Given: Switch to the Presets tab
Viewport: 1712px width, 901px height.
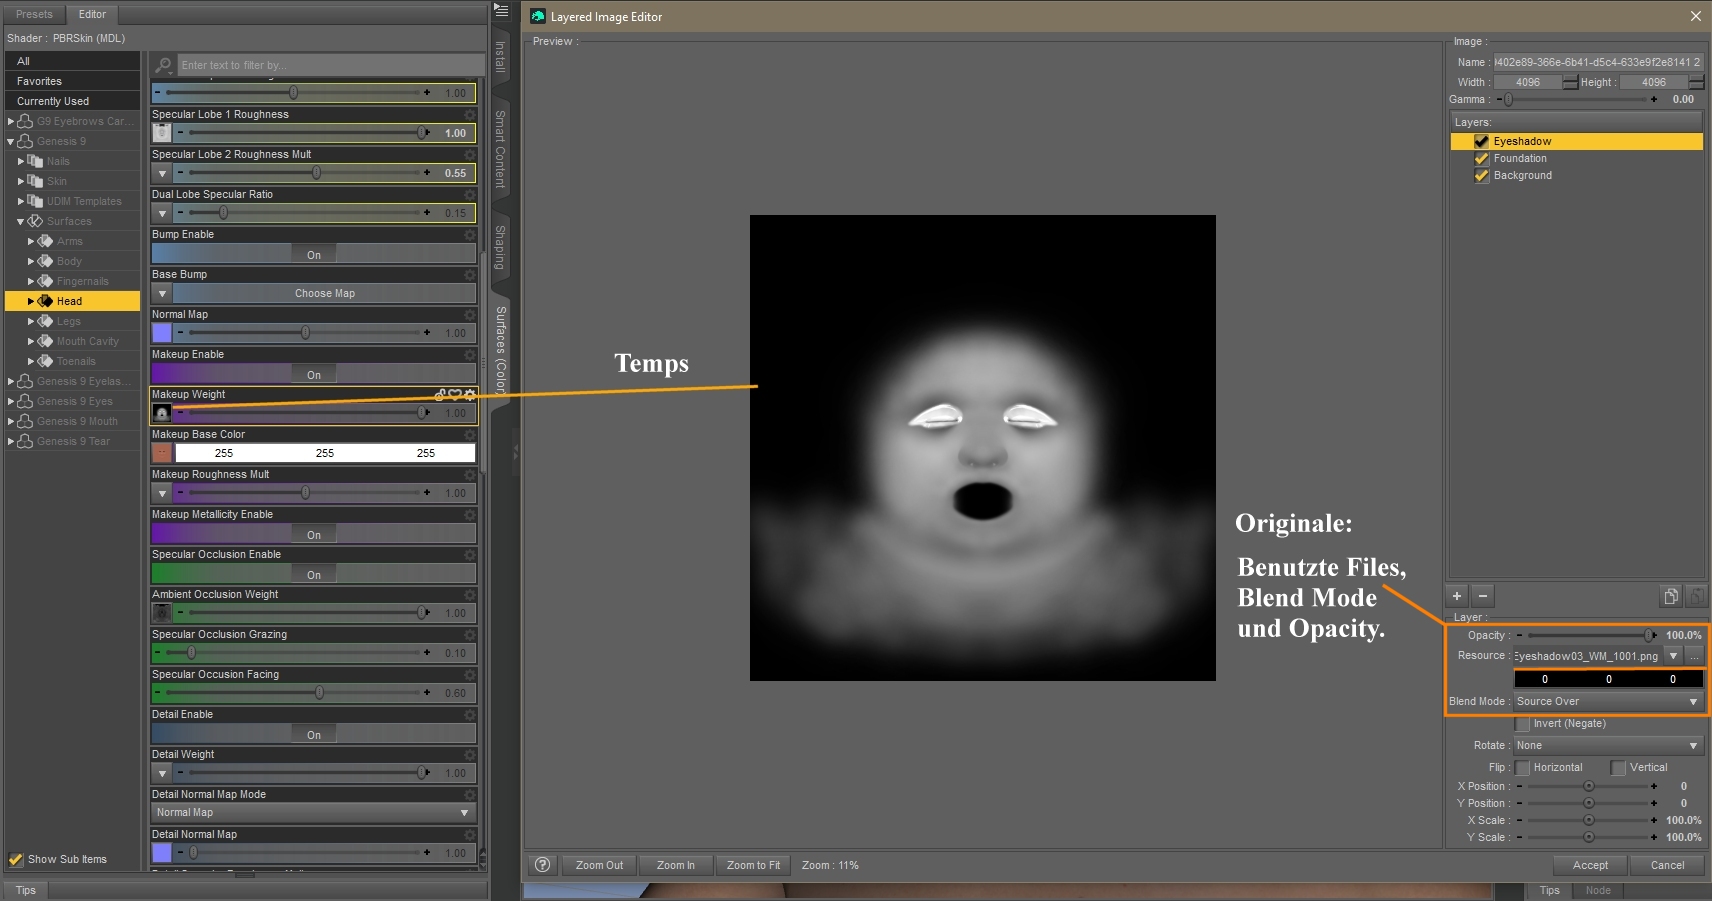Looking at the screenshot, I should tap(34, 14).
